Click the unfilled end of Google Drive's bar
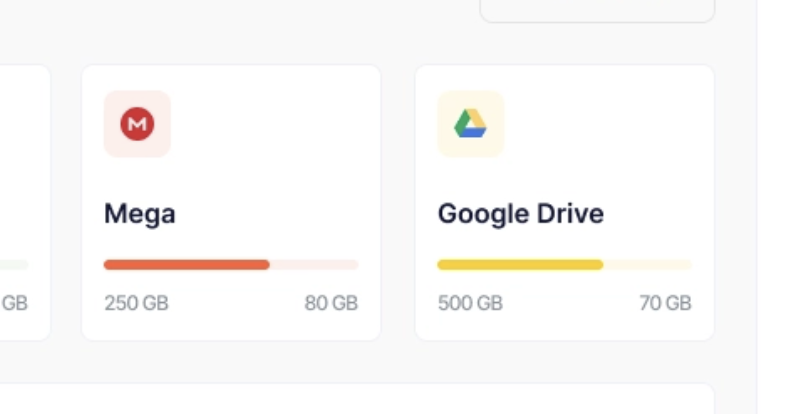Screen dimensions: 792x414 coord(647,265)
